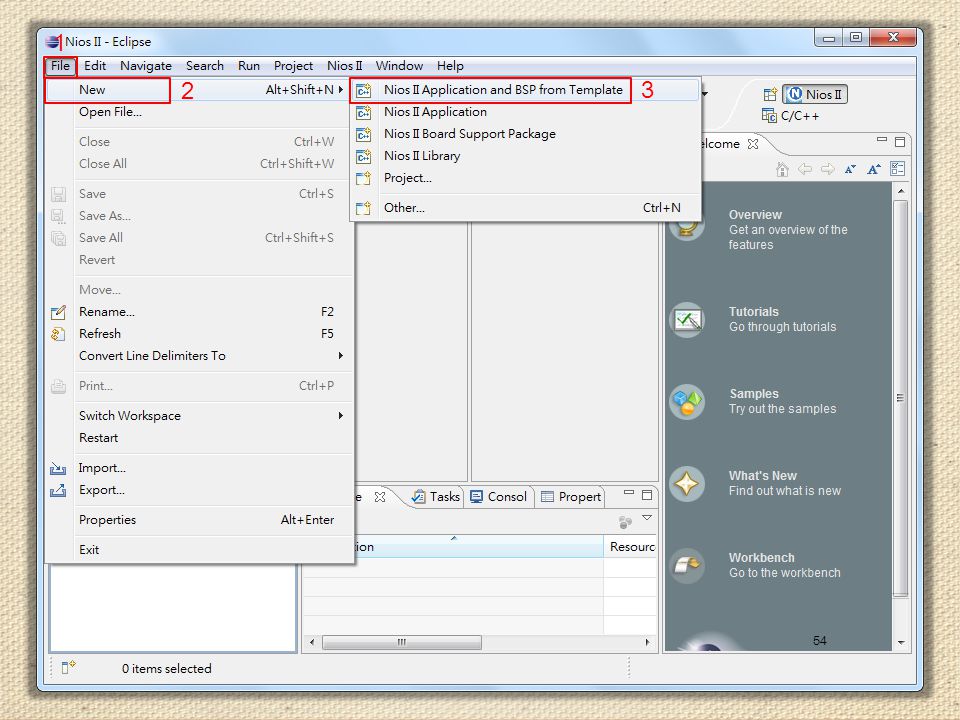Click the Samples shapes icon
Screen dimensions: 960x720
point(687,402)
